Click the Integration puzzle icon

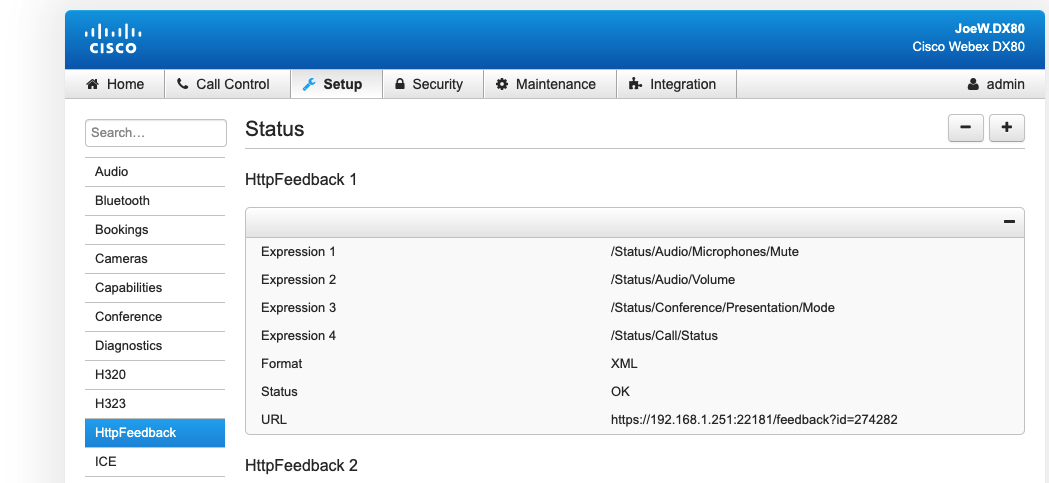(x=635, y=84)
